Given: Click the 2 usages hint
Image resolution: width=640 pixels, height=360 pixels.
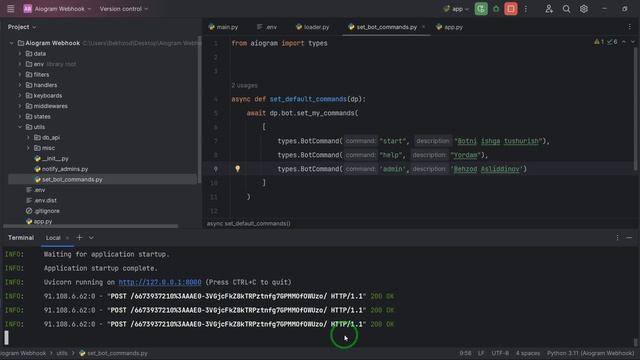Looking at the screenshot, I should (244, 85).
